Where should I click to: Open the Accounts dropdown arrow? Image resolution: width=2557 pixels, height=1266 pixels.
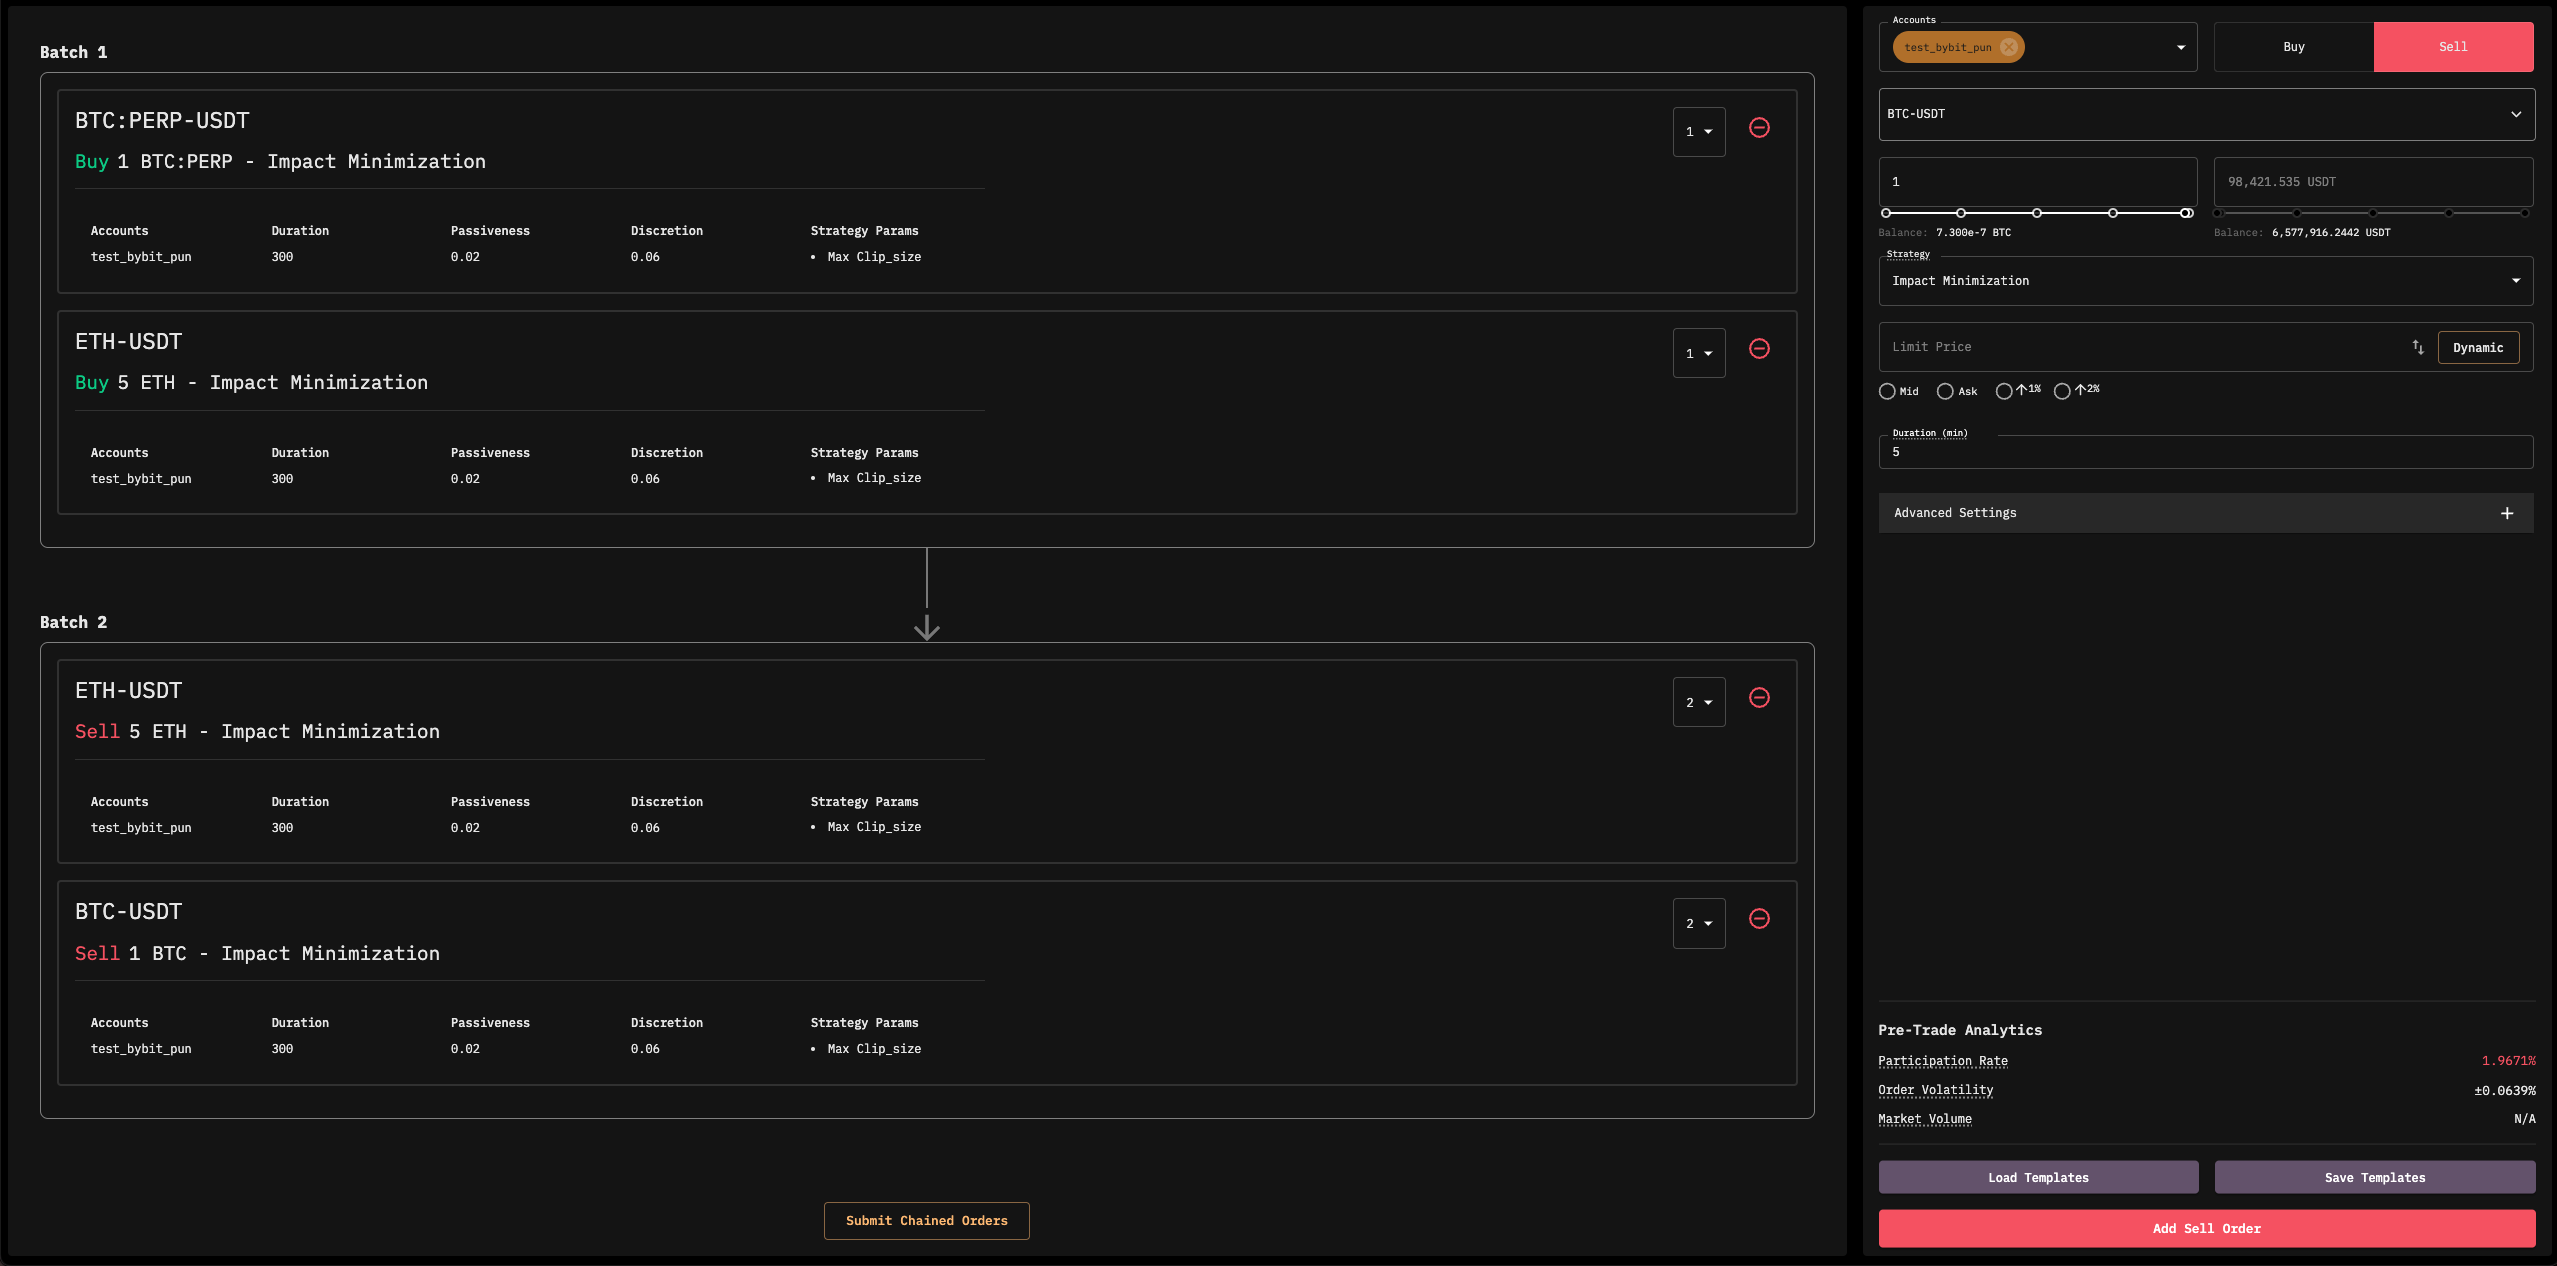click(x=2180, y=47)
